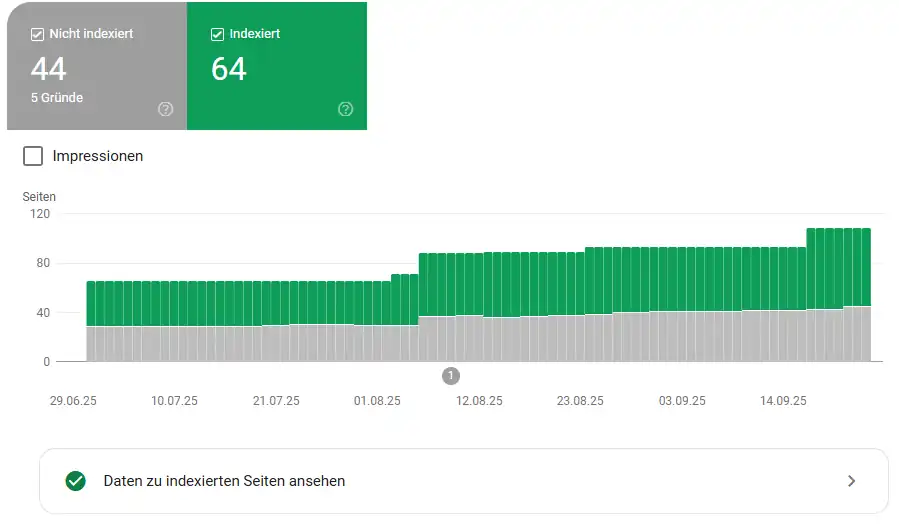This screenshot has width=899, height=527.
Task: Uncheck the Indexiert checkbox
Action: [x=218, y=34]
